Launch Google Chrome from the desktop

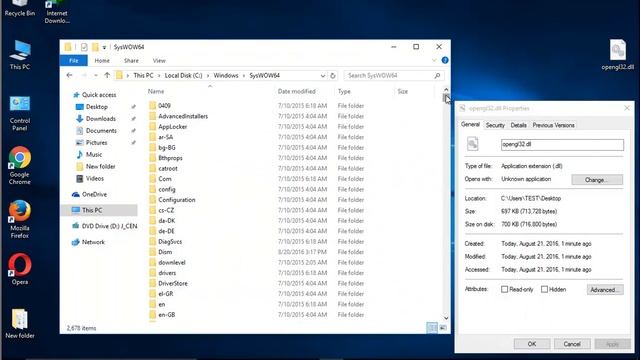[20, 166]
